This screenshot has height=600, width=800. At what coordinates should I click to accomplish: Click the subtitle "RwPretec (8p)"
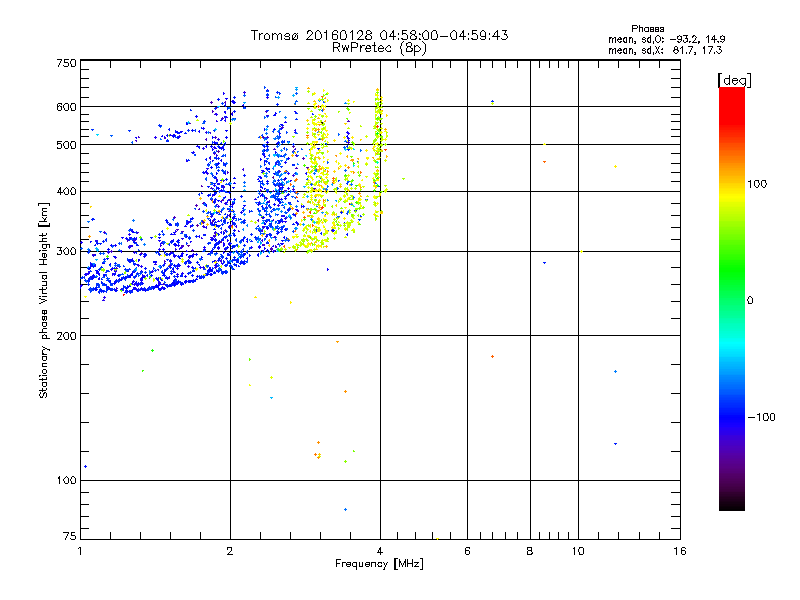point(379,48)
